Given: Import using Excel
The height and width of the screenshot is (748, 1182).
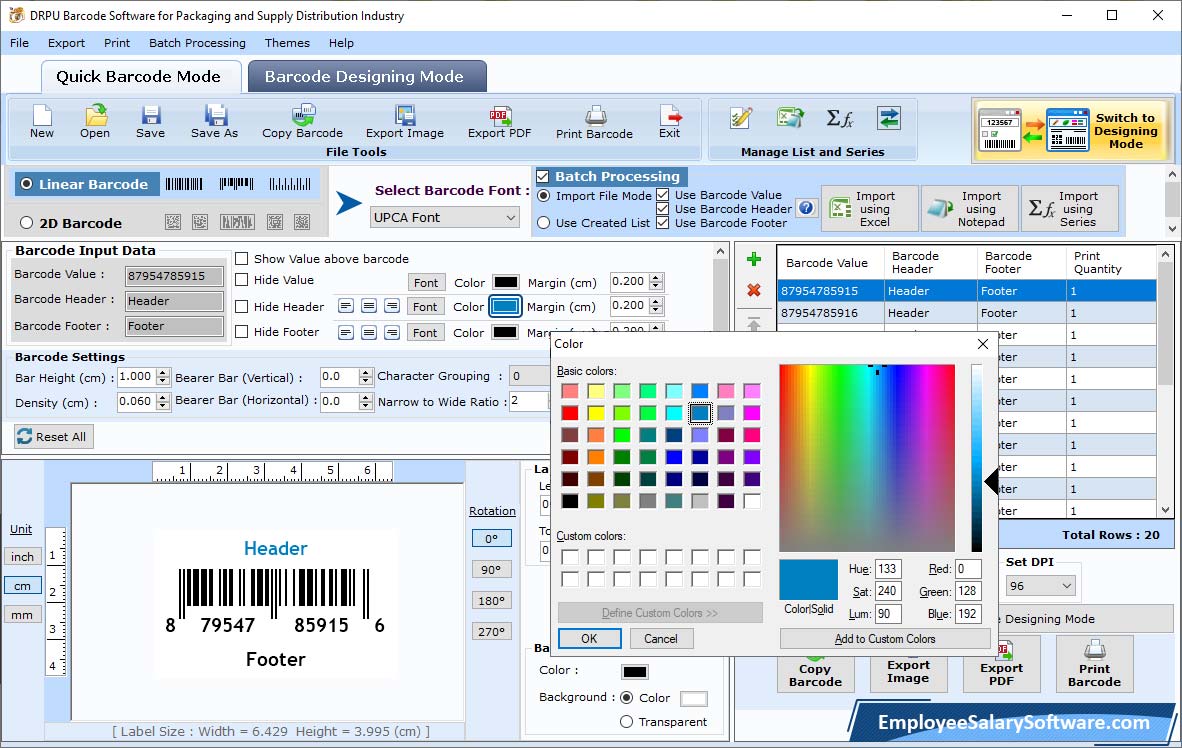Looking at the screenshot, I should [x=868, y=208].
